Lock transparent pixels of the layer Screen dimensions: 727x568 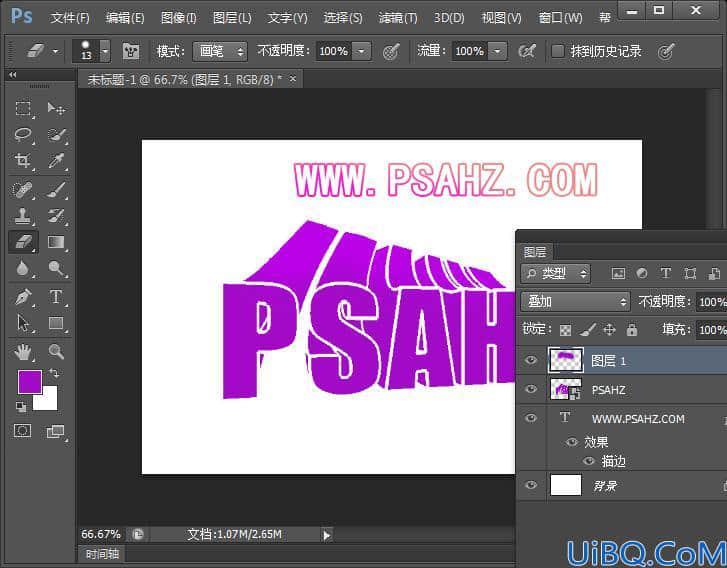click(565, 330)
